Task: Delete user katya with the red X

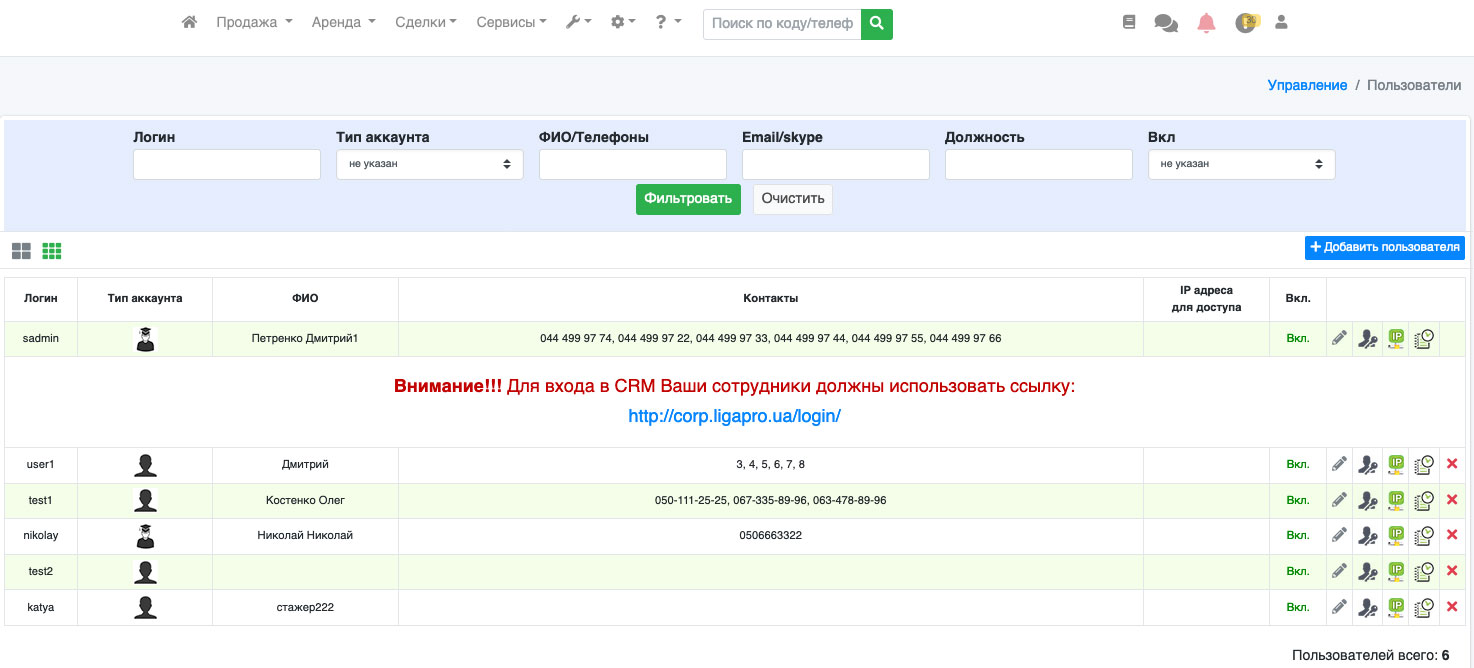Action: coord(1452,607)
